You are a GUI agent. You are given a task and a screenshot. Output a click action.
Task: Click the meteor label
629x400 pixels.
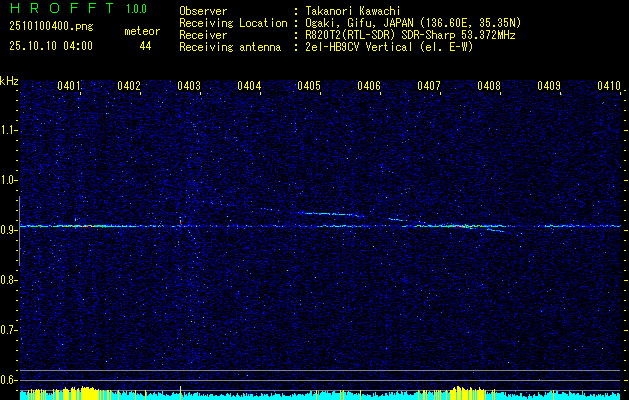click(x=142, y=31)
